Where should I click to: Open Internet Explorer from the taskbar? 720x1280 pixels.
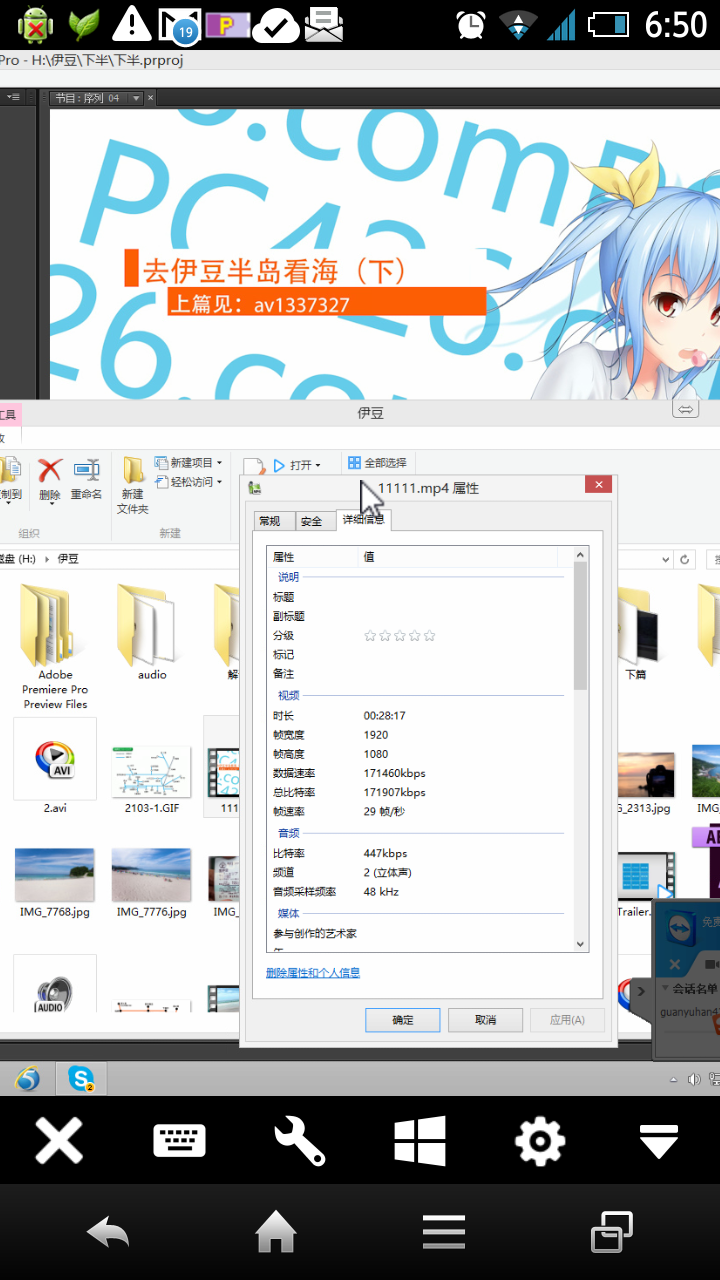click(27, 1079)
